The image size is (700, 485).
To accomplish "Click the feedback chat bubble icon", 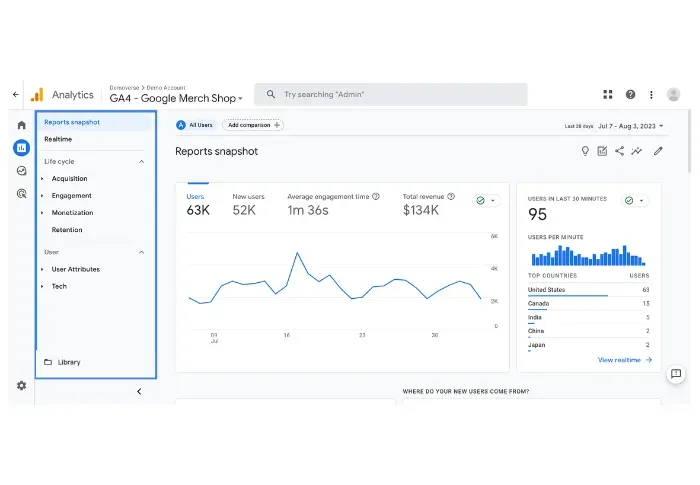I will 676,374.
